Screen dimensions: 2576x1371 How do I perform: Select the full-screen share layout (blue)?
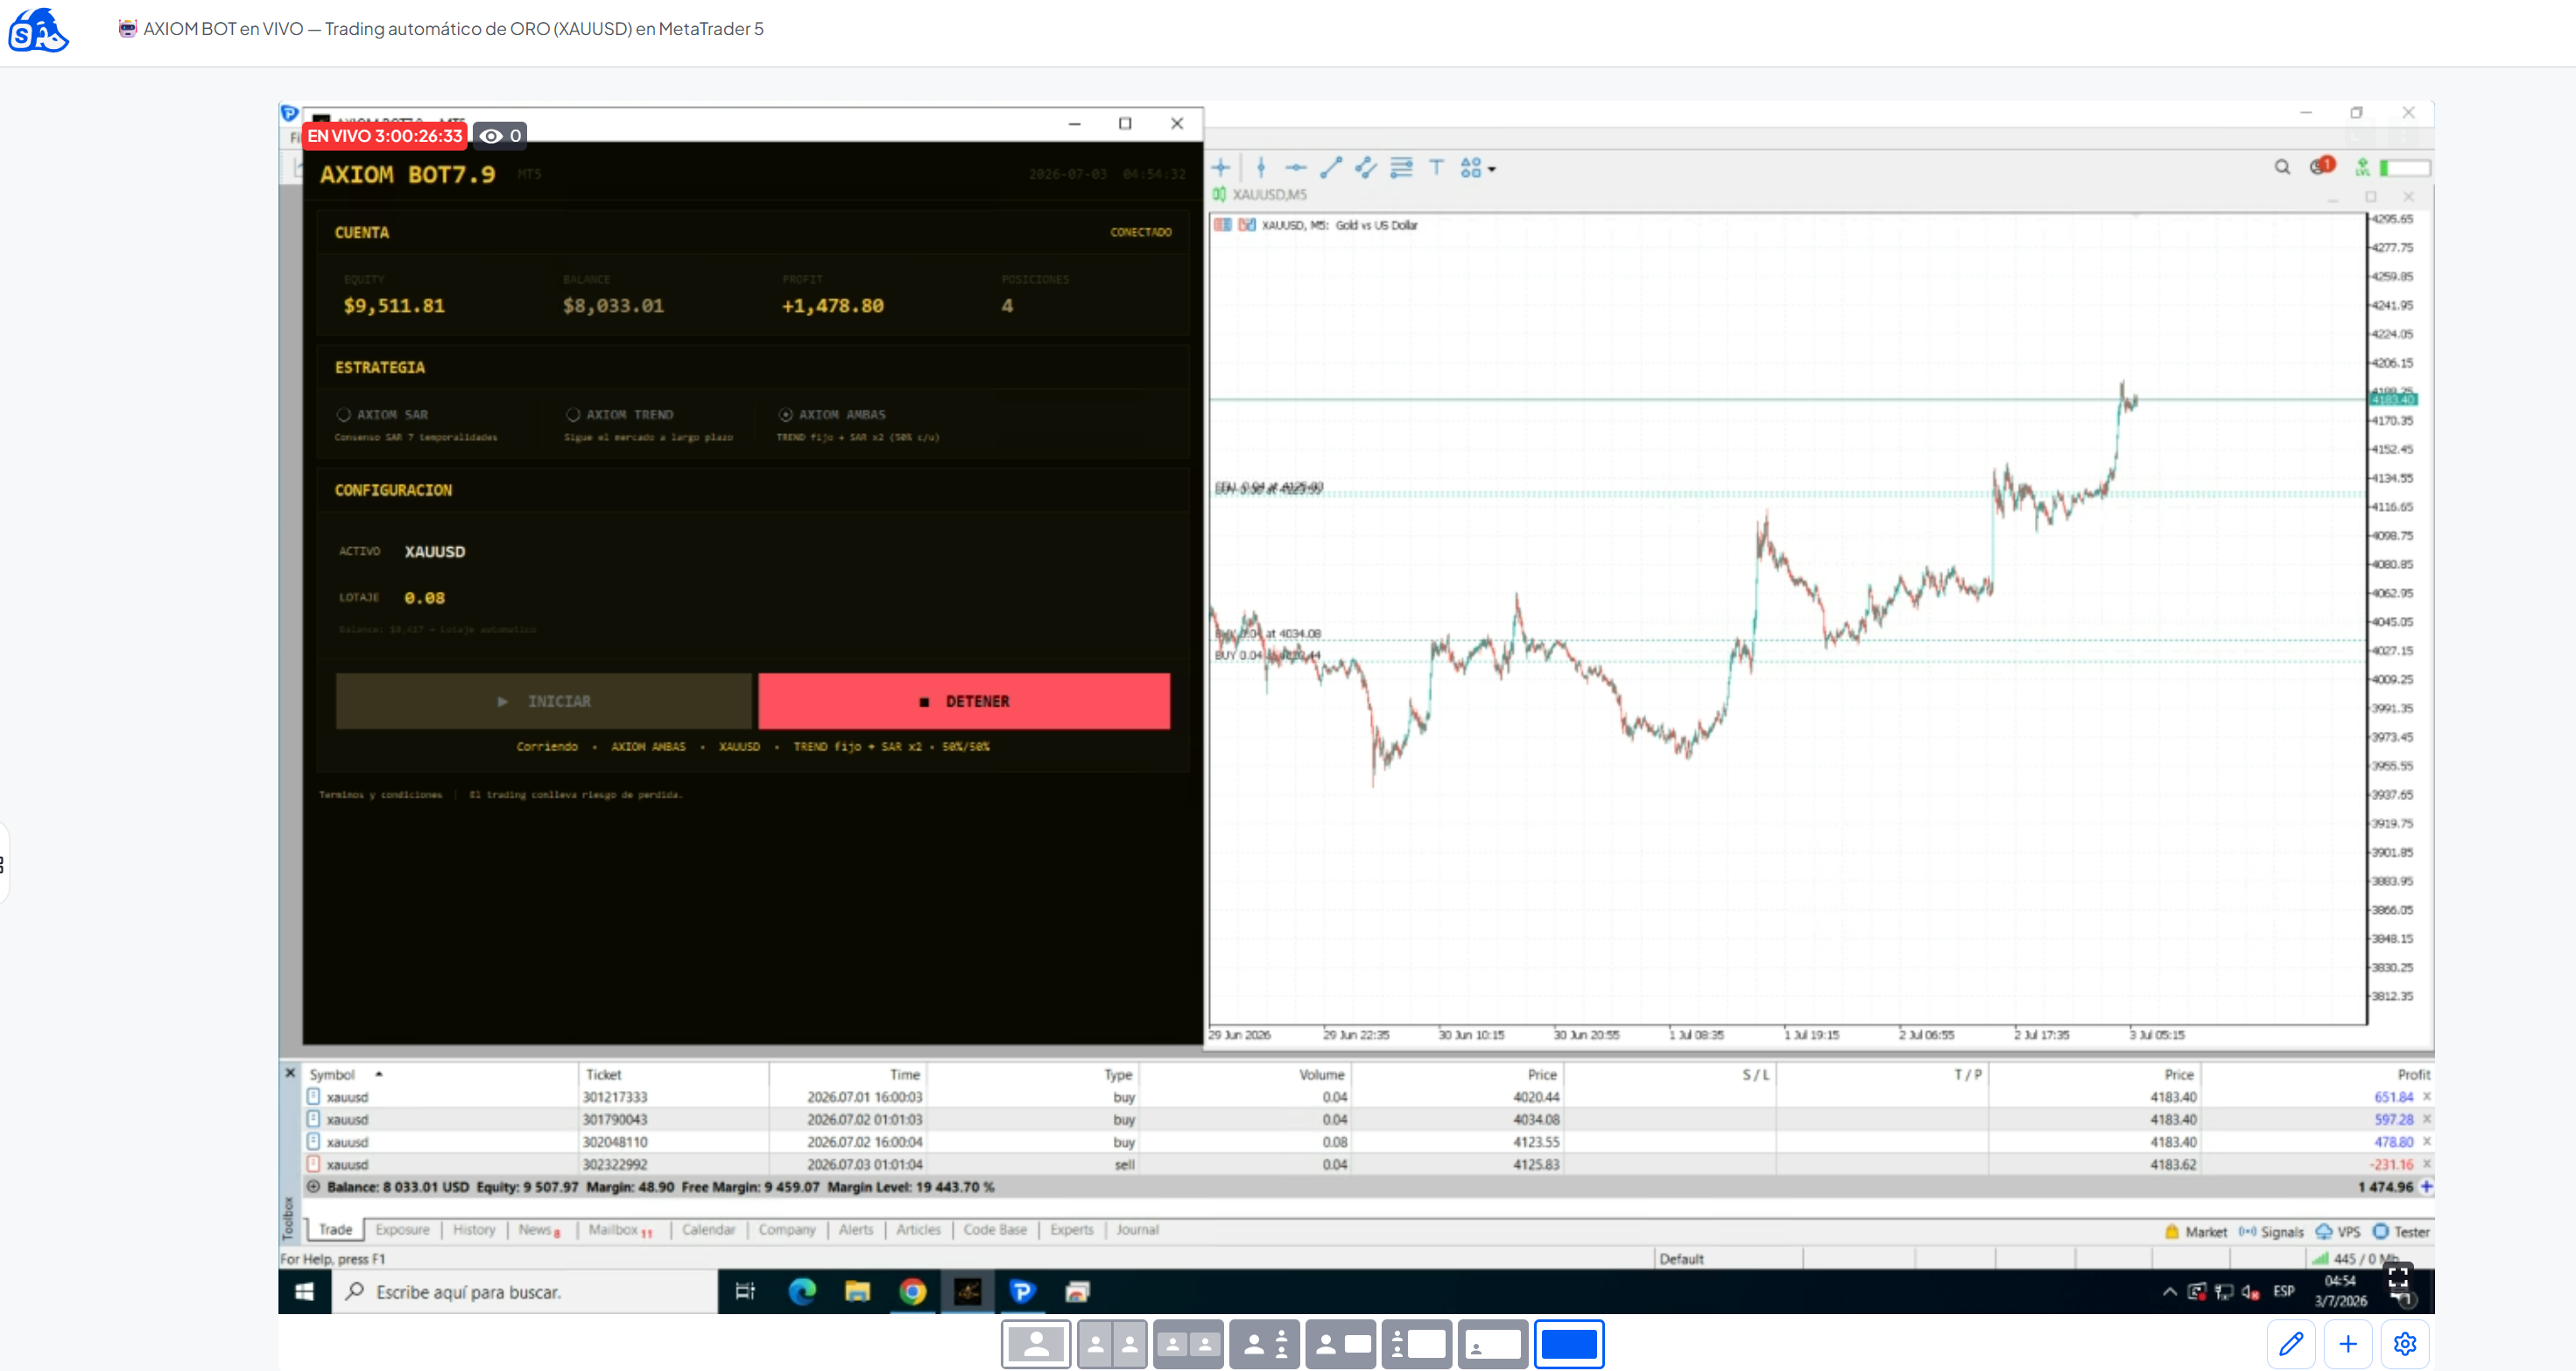point(1568,1344)
